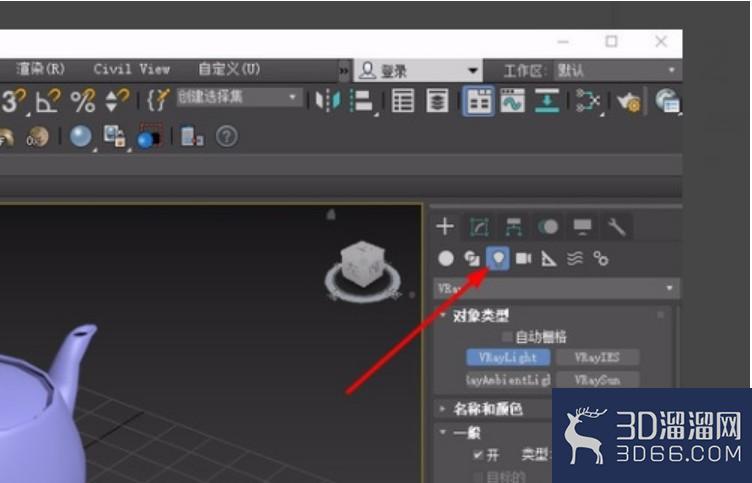The width and height of the screenshot is (752, 483).
Task: Switch to the Motion panel tab
Action: coord(548,227)
